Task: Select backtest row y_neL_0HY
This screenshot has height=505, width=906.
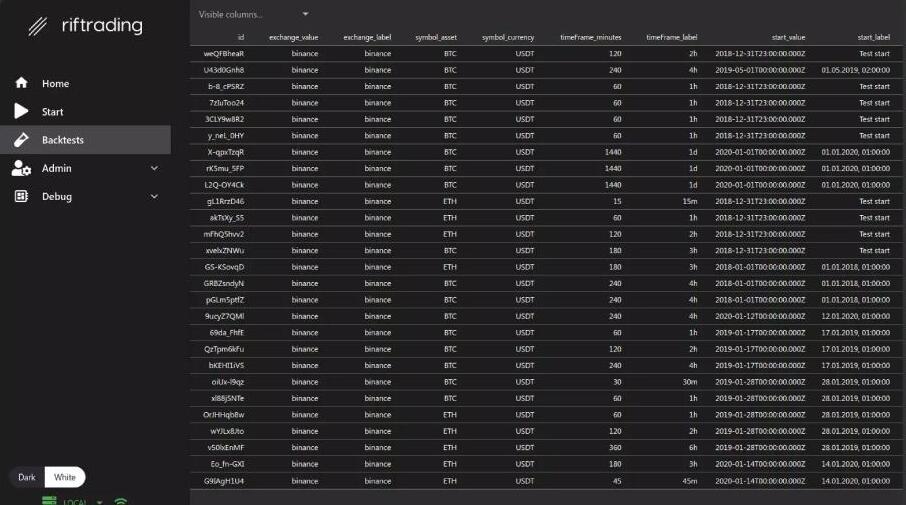Action: 546,136
